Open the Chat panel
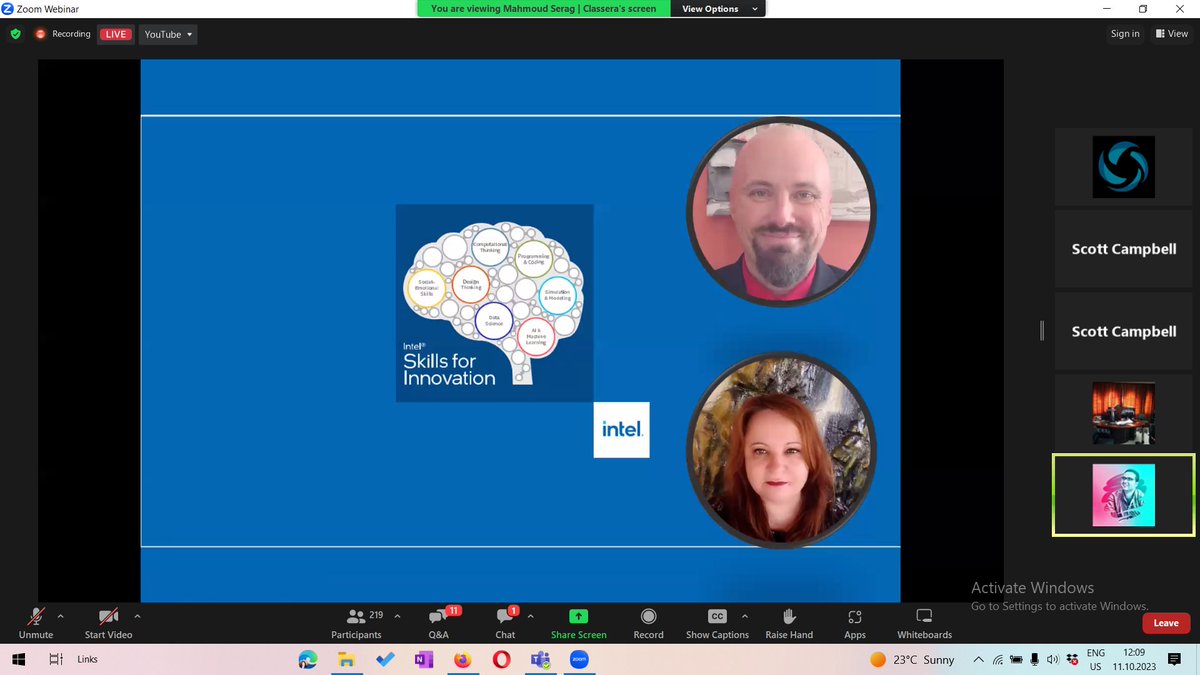Screen dimensions: 1200x675 pyautogui.click(x=505, y=622)
